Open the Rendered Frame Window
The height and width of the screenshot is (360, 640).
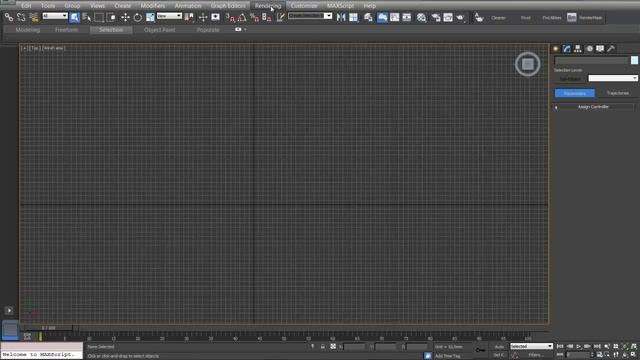coord(448,17)
